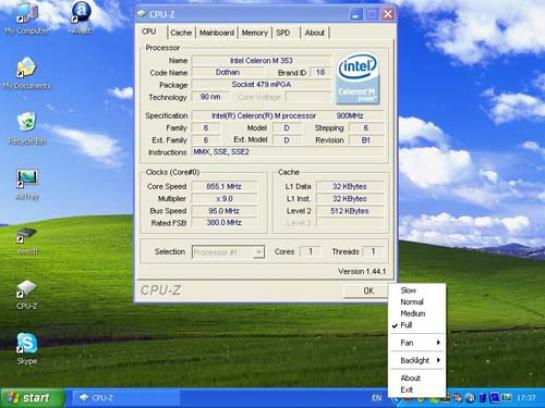545x408 pixels.
Task: Click the Revision value B1
Action: (366, 140)
